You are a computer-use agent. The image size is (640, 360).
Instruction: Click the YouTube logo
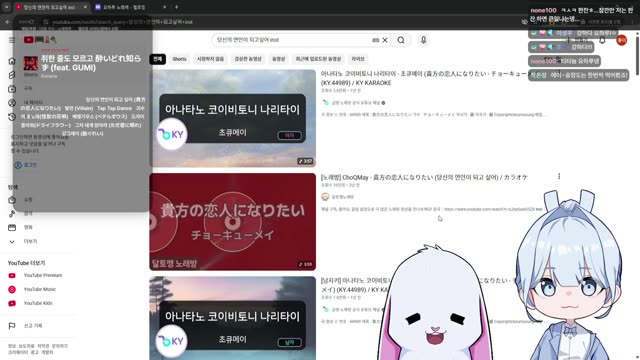click(40, 40)
